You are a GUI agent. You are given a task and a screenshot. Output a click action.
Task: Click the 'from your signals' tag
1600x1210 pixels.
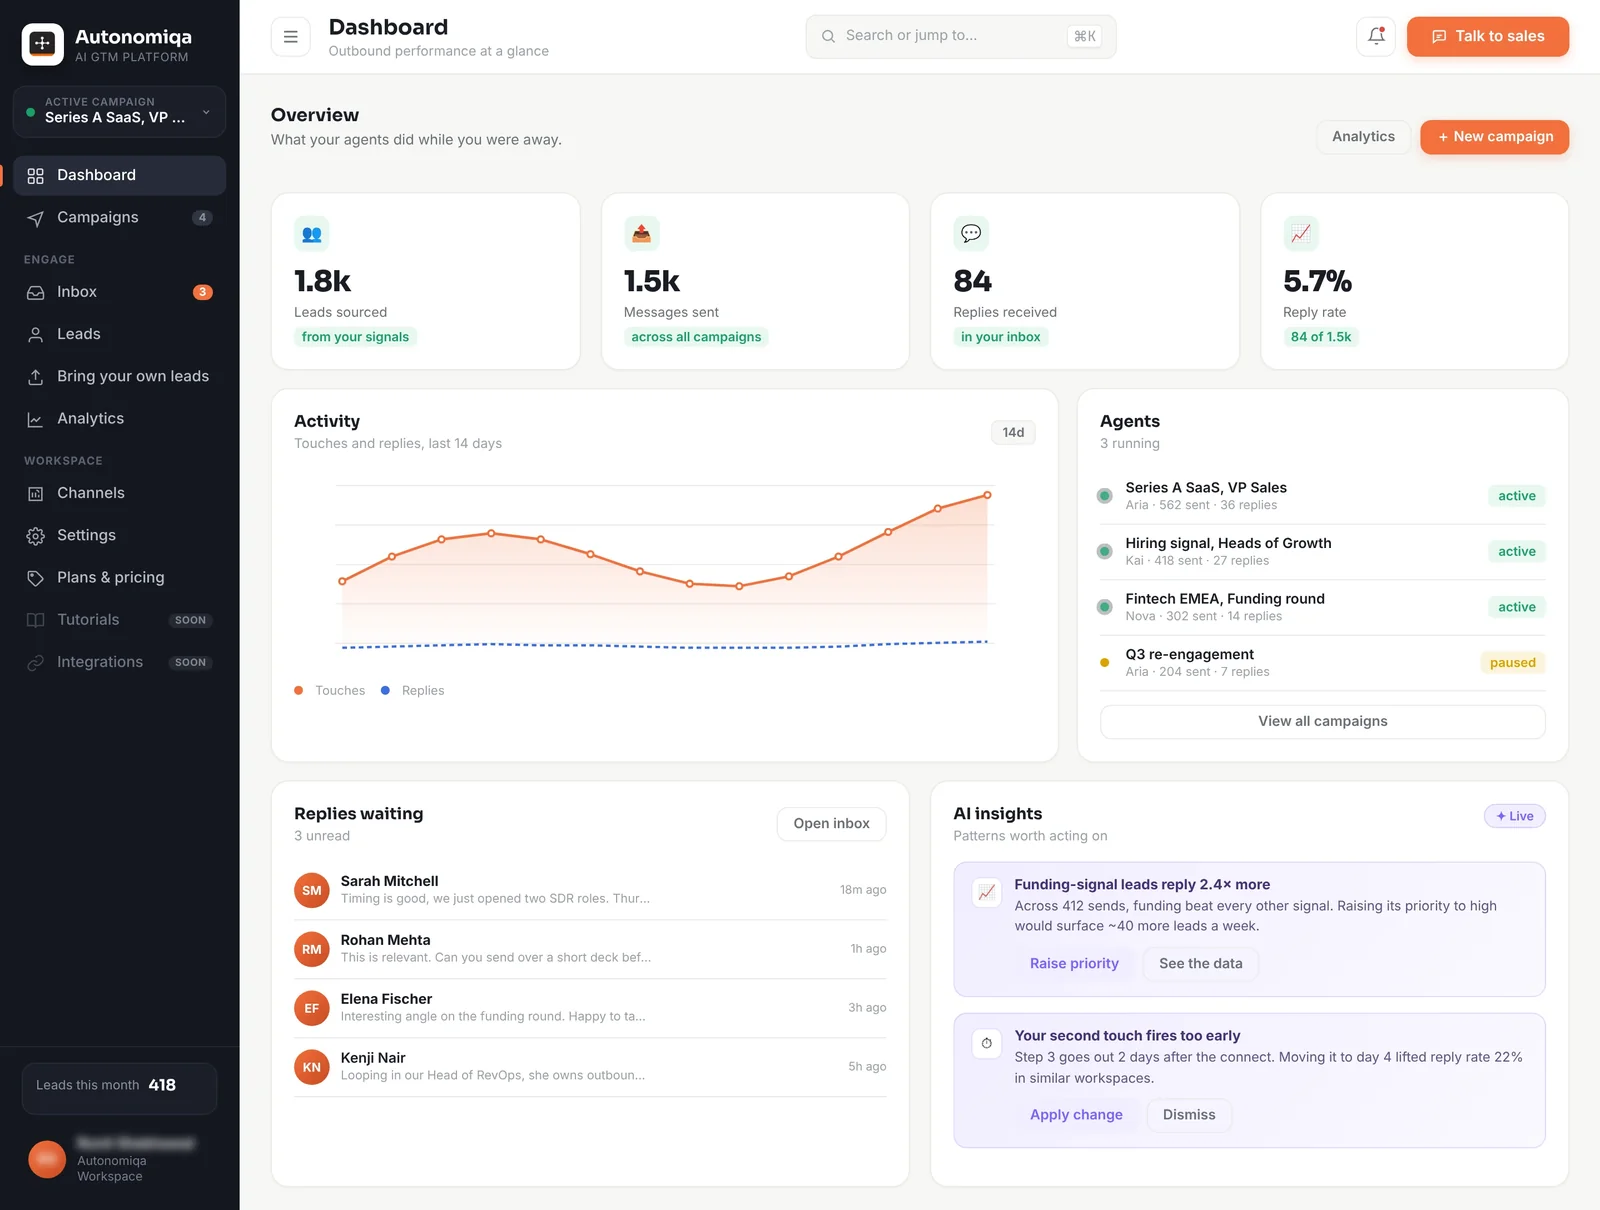pyautogui.click(x=355, y=337)
